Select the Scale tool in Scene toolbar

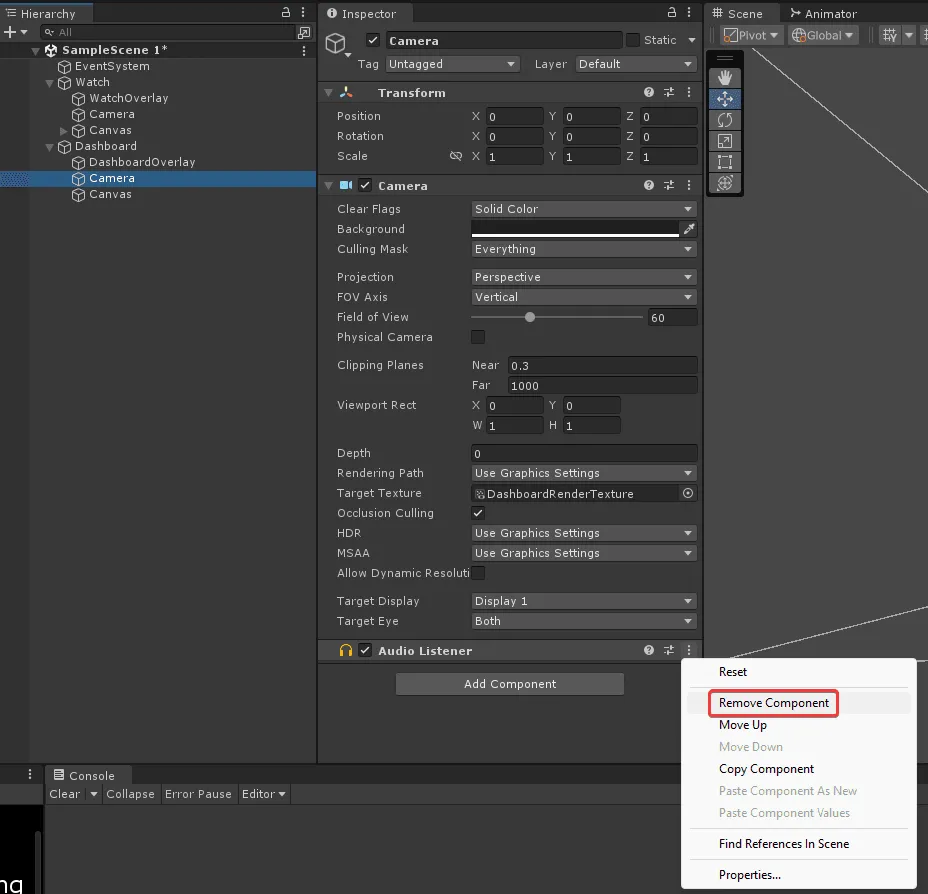click(x=725, y=141)
